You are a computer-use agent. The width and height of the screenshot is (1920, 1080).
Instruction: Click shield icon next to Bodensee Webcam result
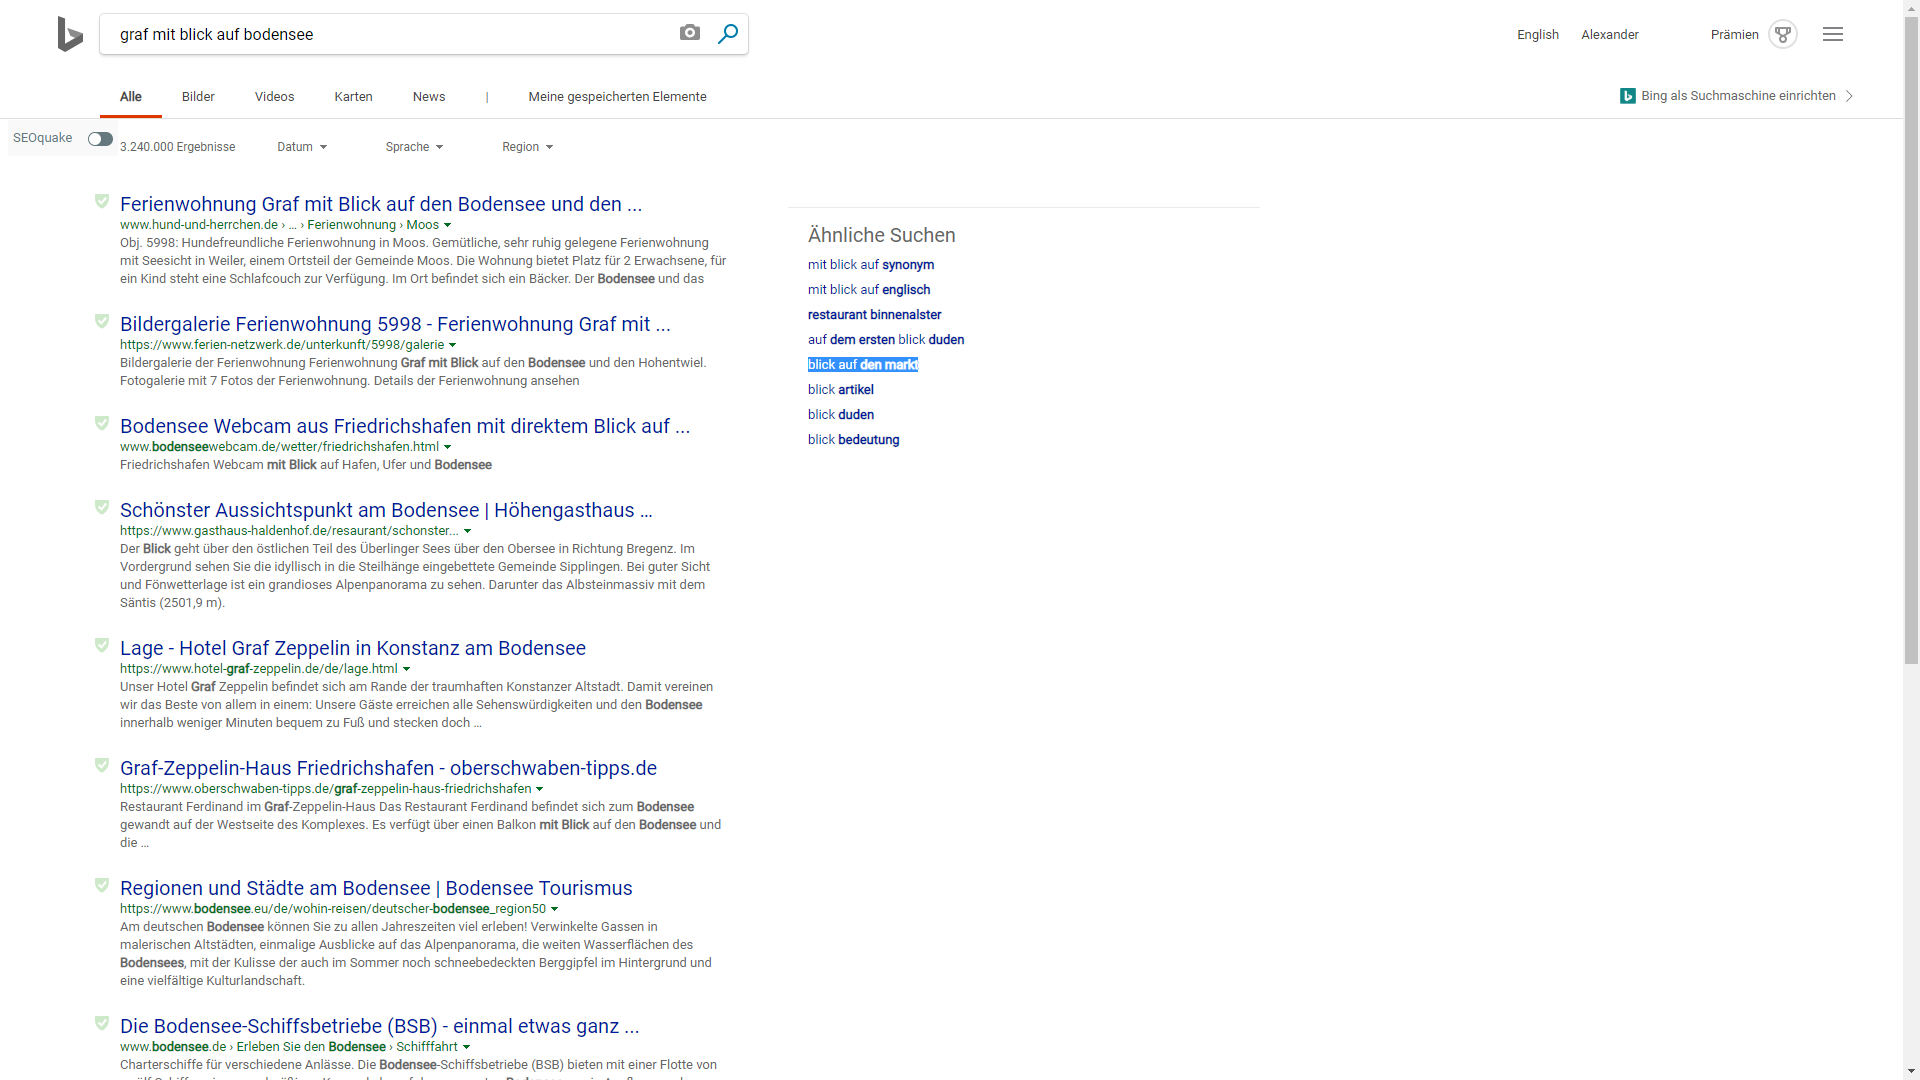point(102,423)
